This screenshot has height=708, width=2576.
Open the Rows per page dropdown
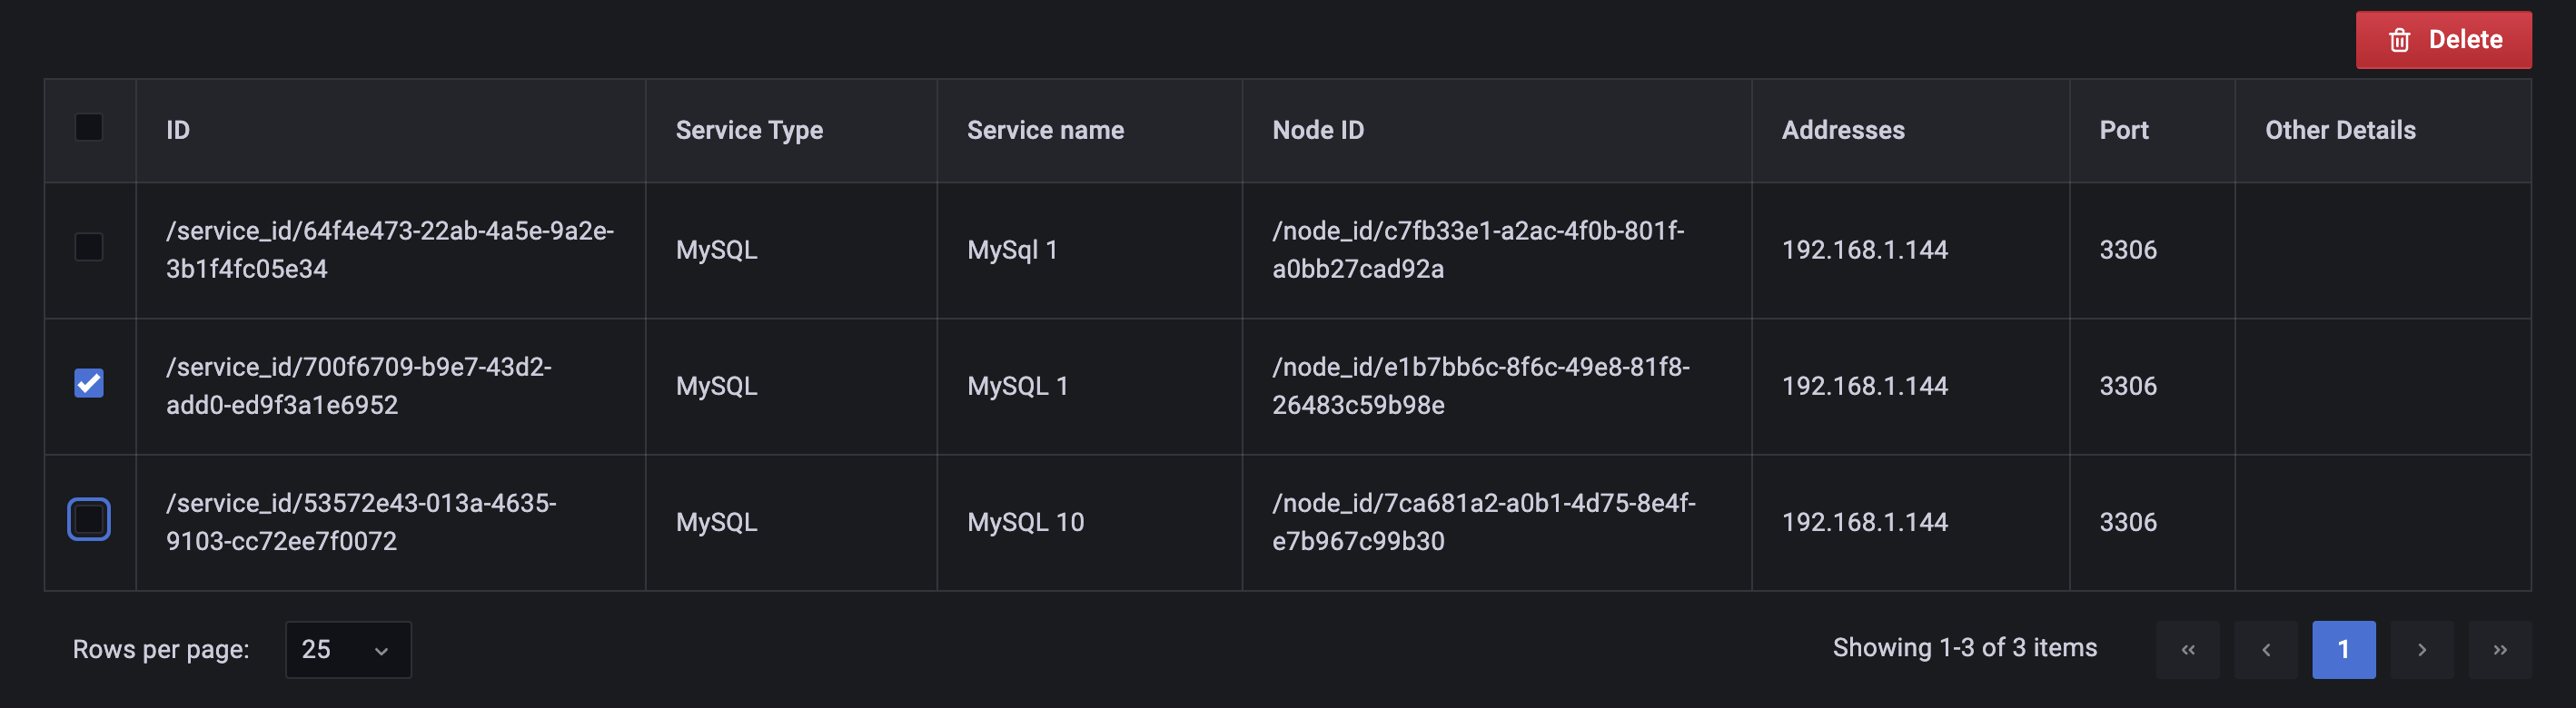[348, 650]
